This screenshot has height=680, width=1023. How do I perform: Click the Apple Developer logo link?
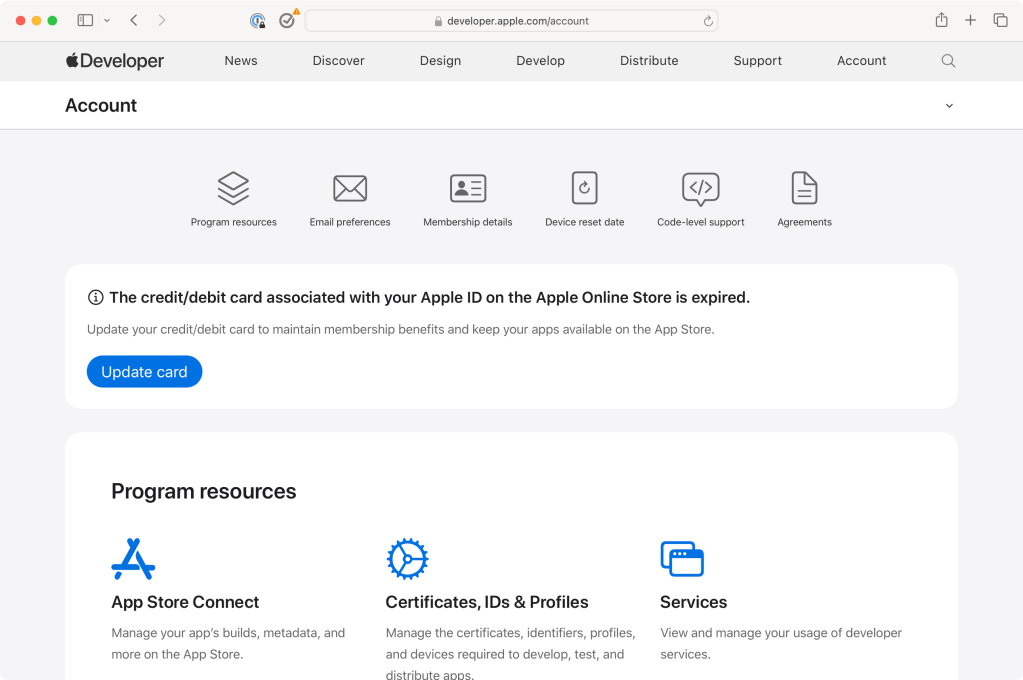(115, 61)
